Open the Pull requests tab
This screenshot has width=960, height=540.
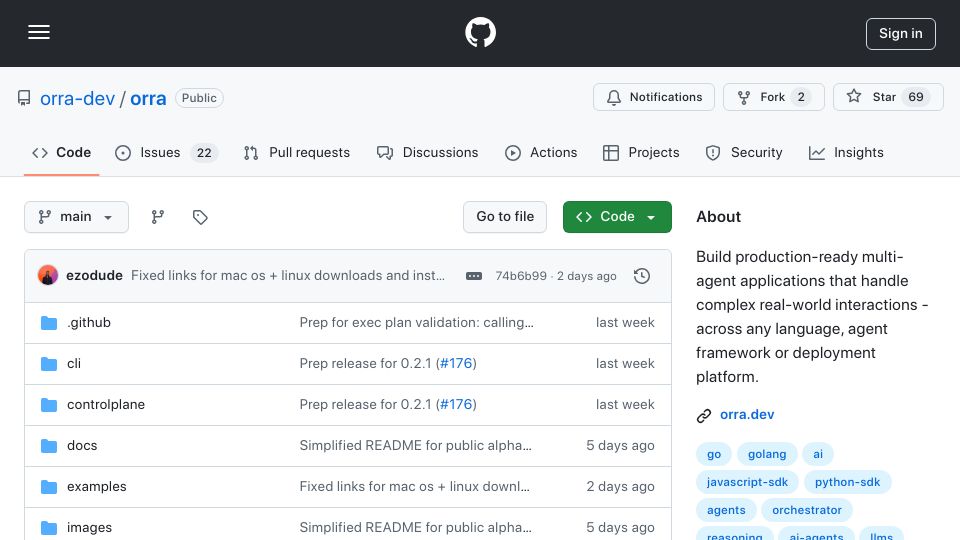coord(296,152)
